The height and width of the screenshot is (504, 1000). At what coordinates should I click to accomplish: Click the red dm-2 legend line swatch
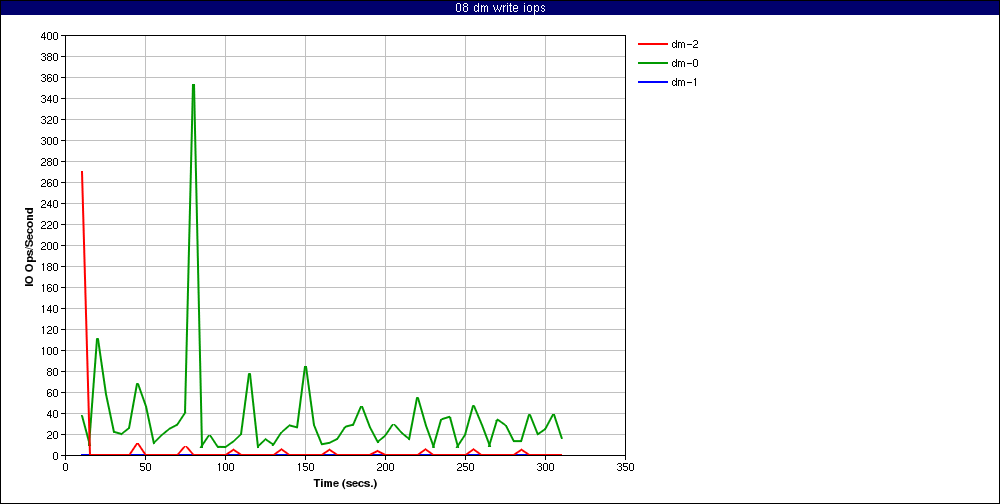click(x=650, y=44)
